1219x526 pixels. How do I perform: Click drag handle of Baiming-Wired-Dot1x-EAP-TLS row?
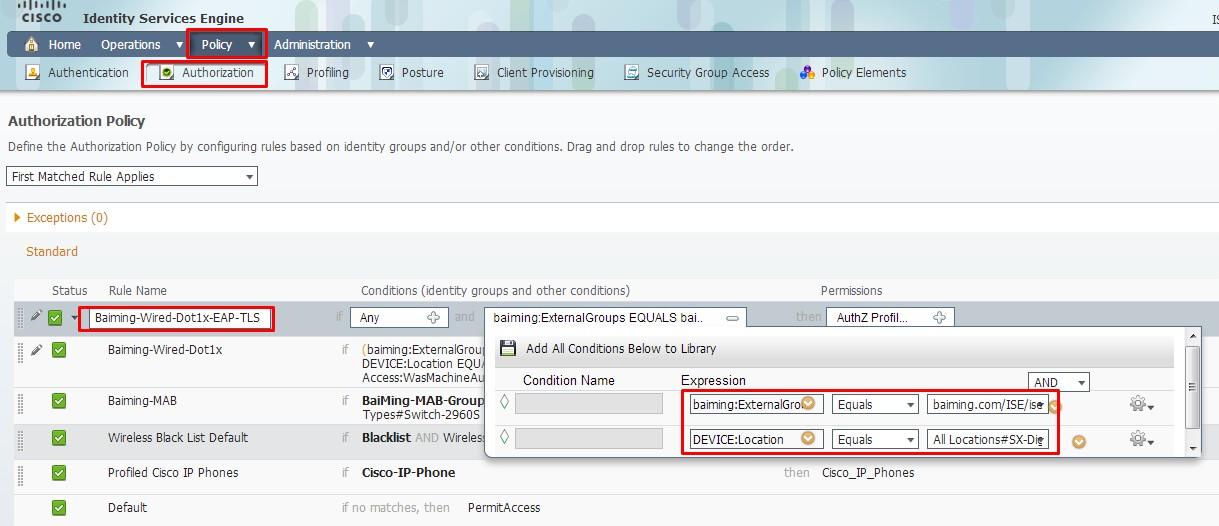[20, 319]
